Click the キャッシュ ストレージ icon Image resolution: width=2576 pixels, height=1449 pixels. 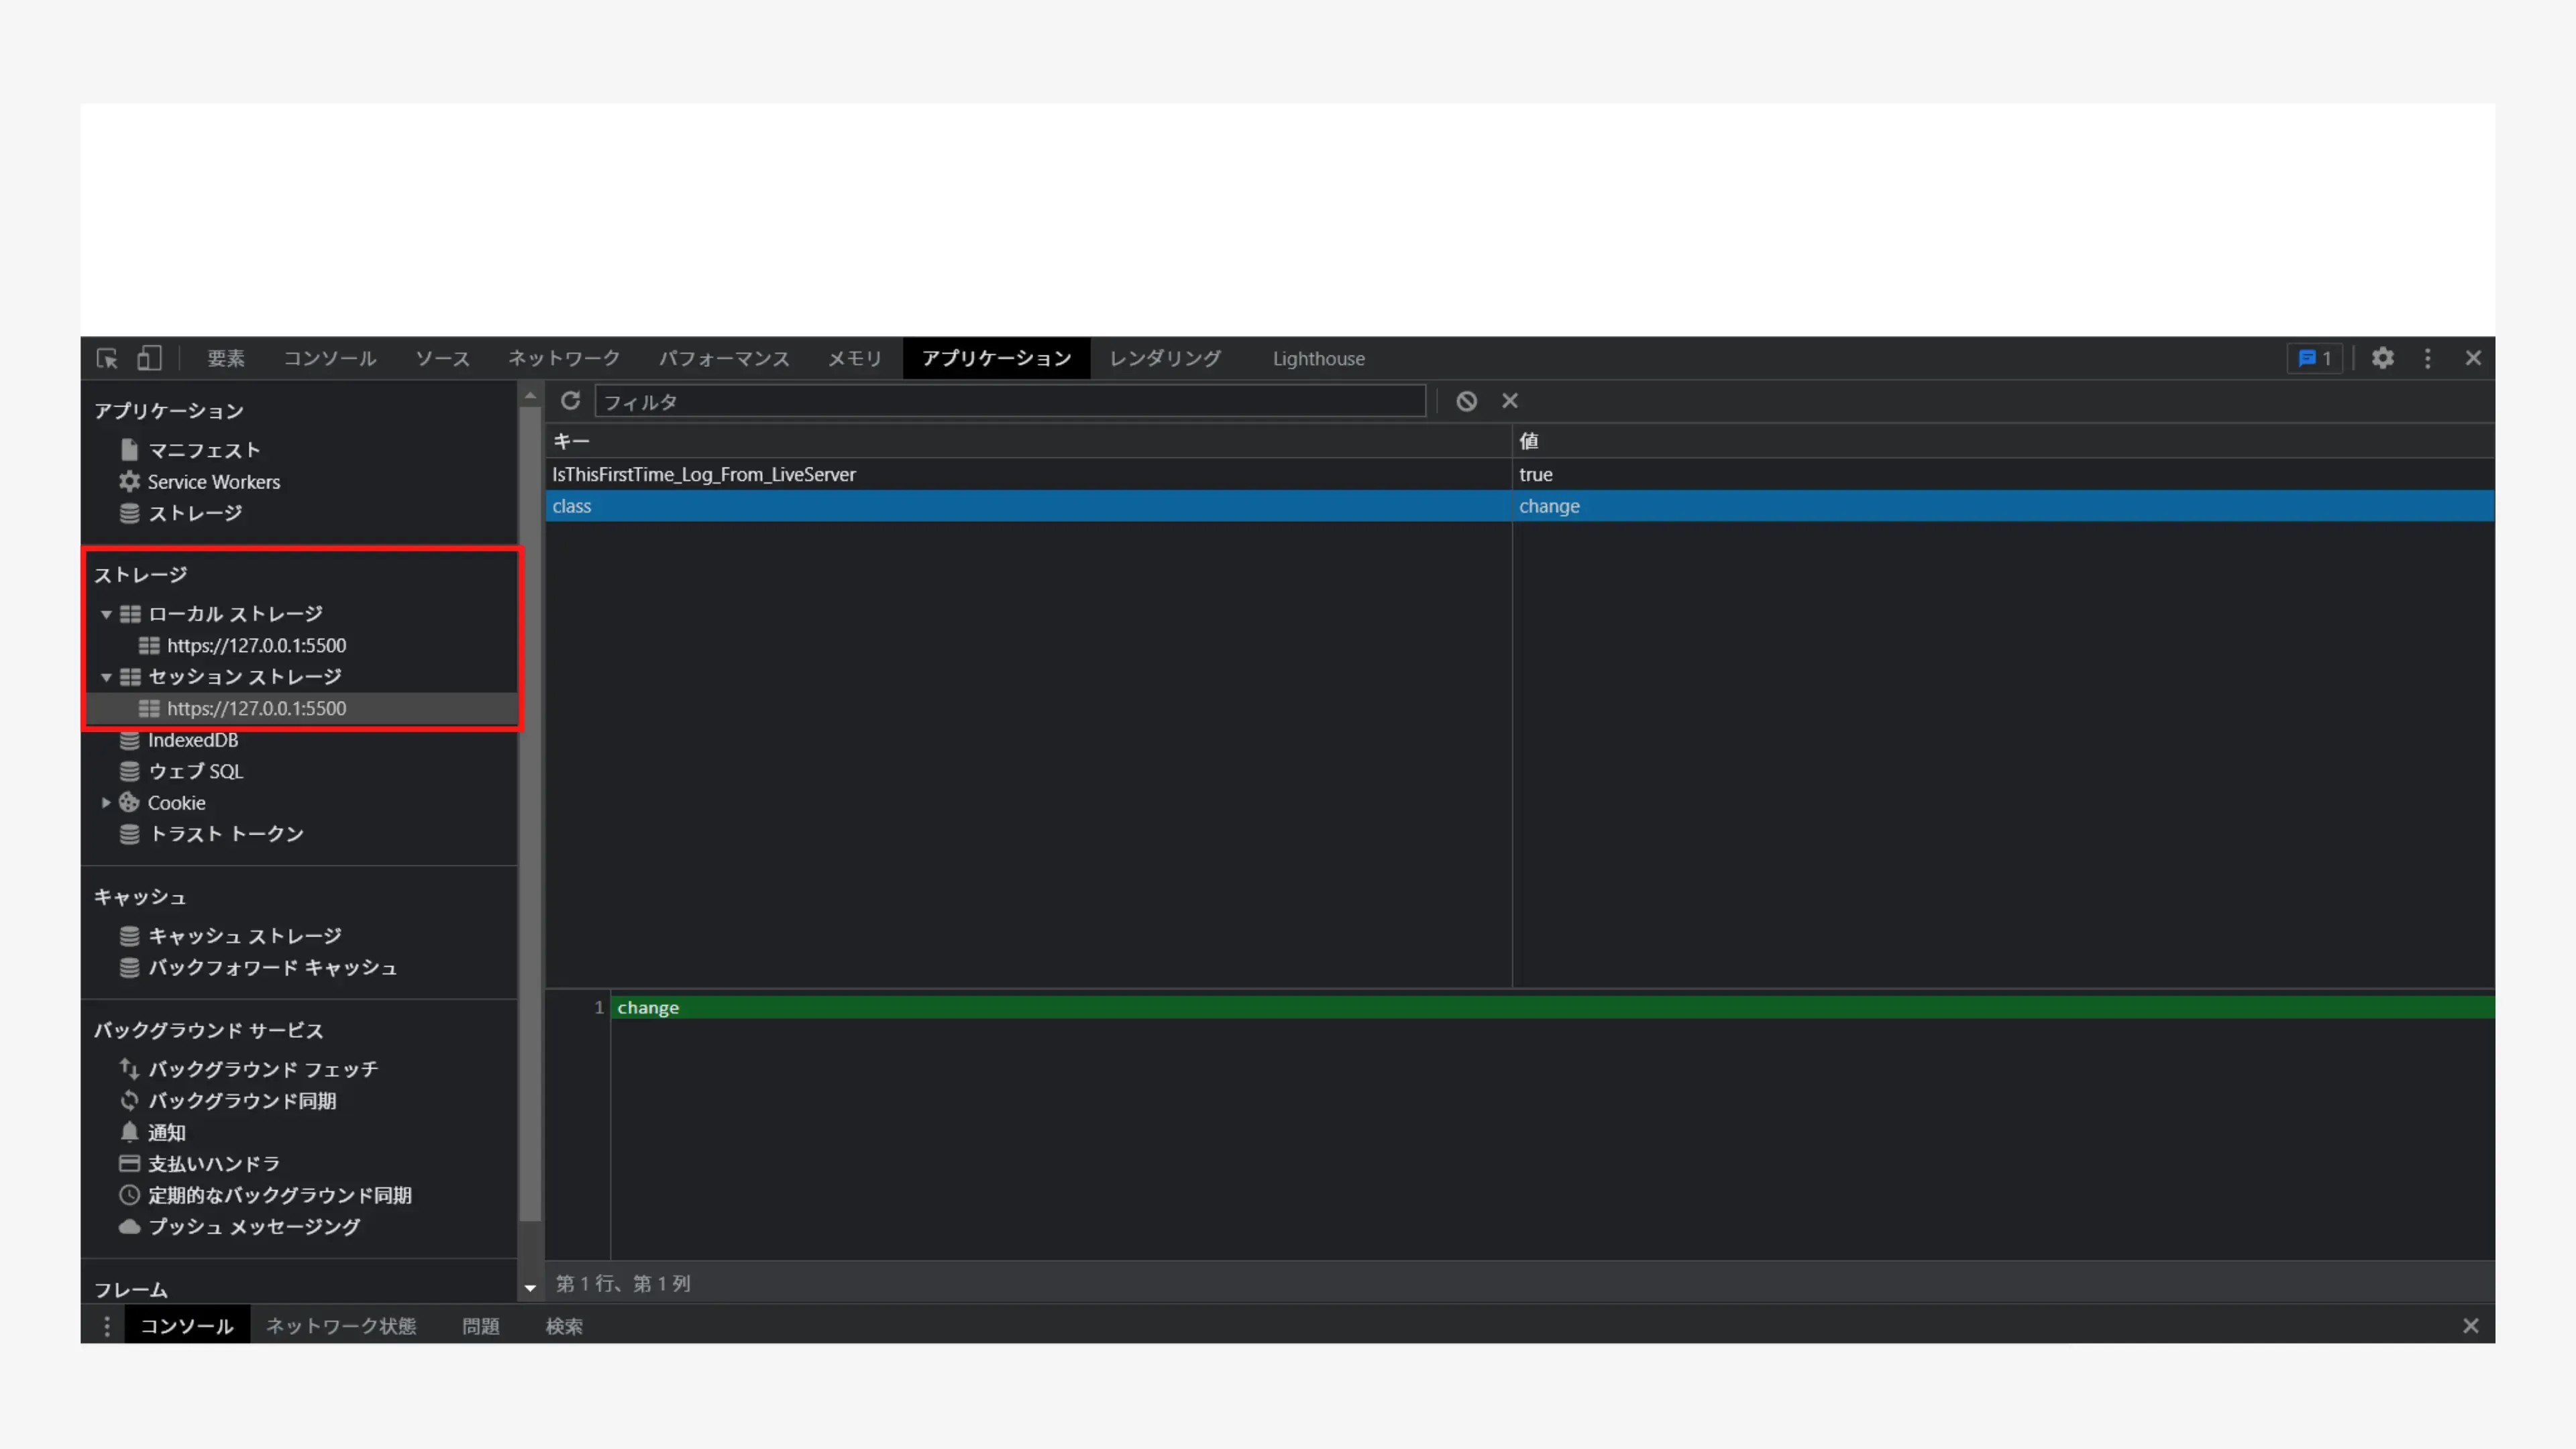pyautogui.click(x=129, y=936)
